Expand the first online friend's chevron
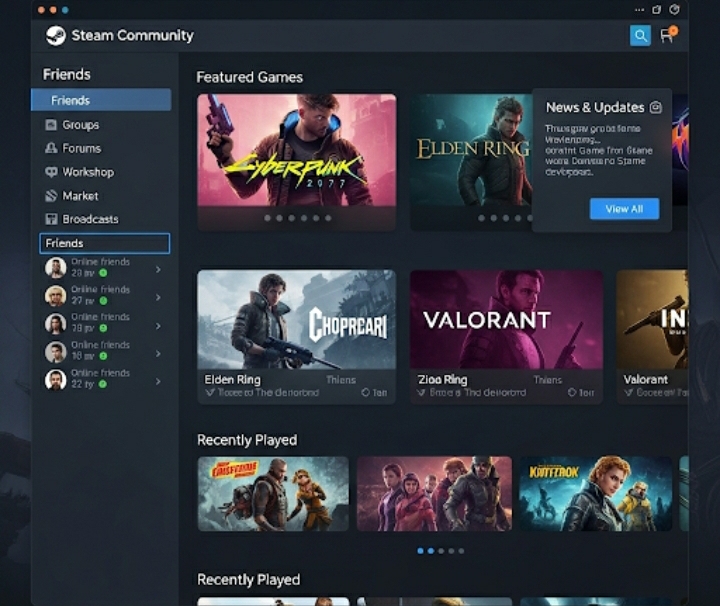 pos(158,269)
